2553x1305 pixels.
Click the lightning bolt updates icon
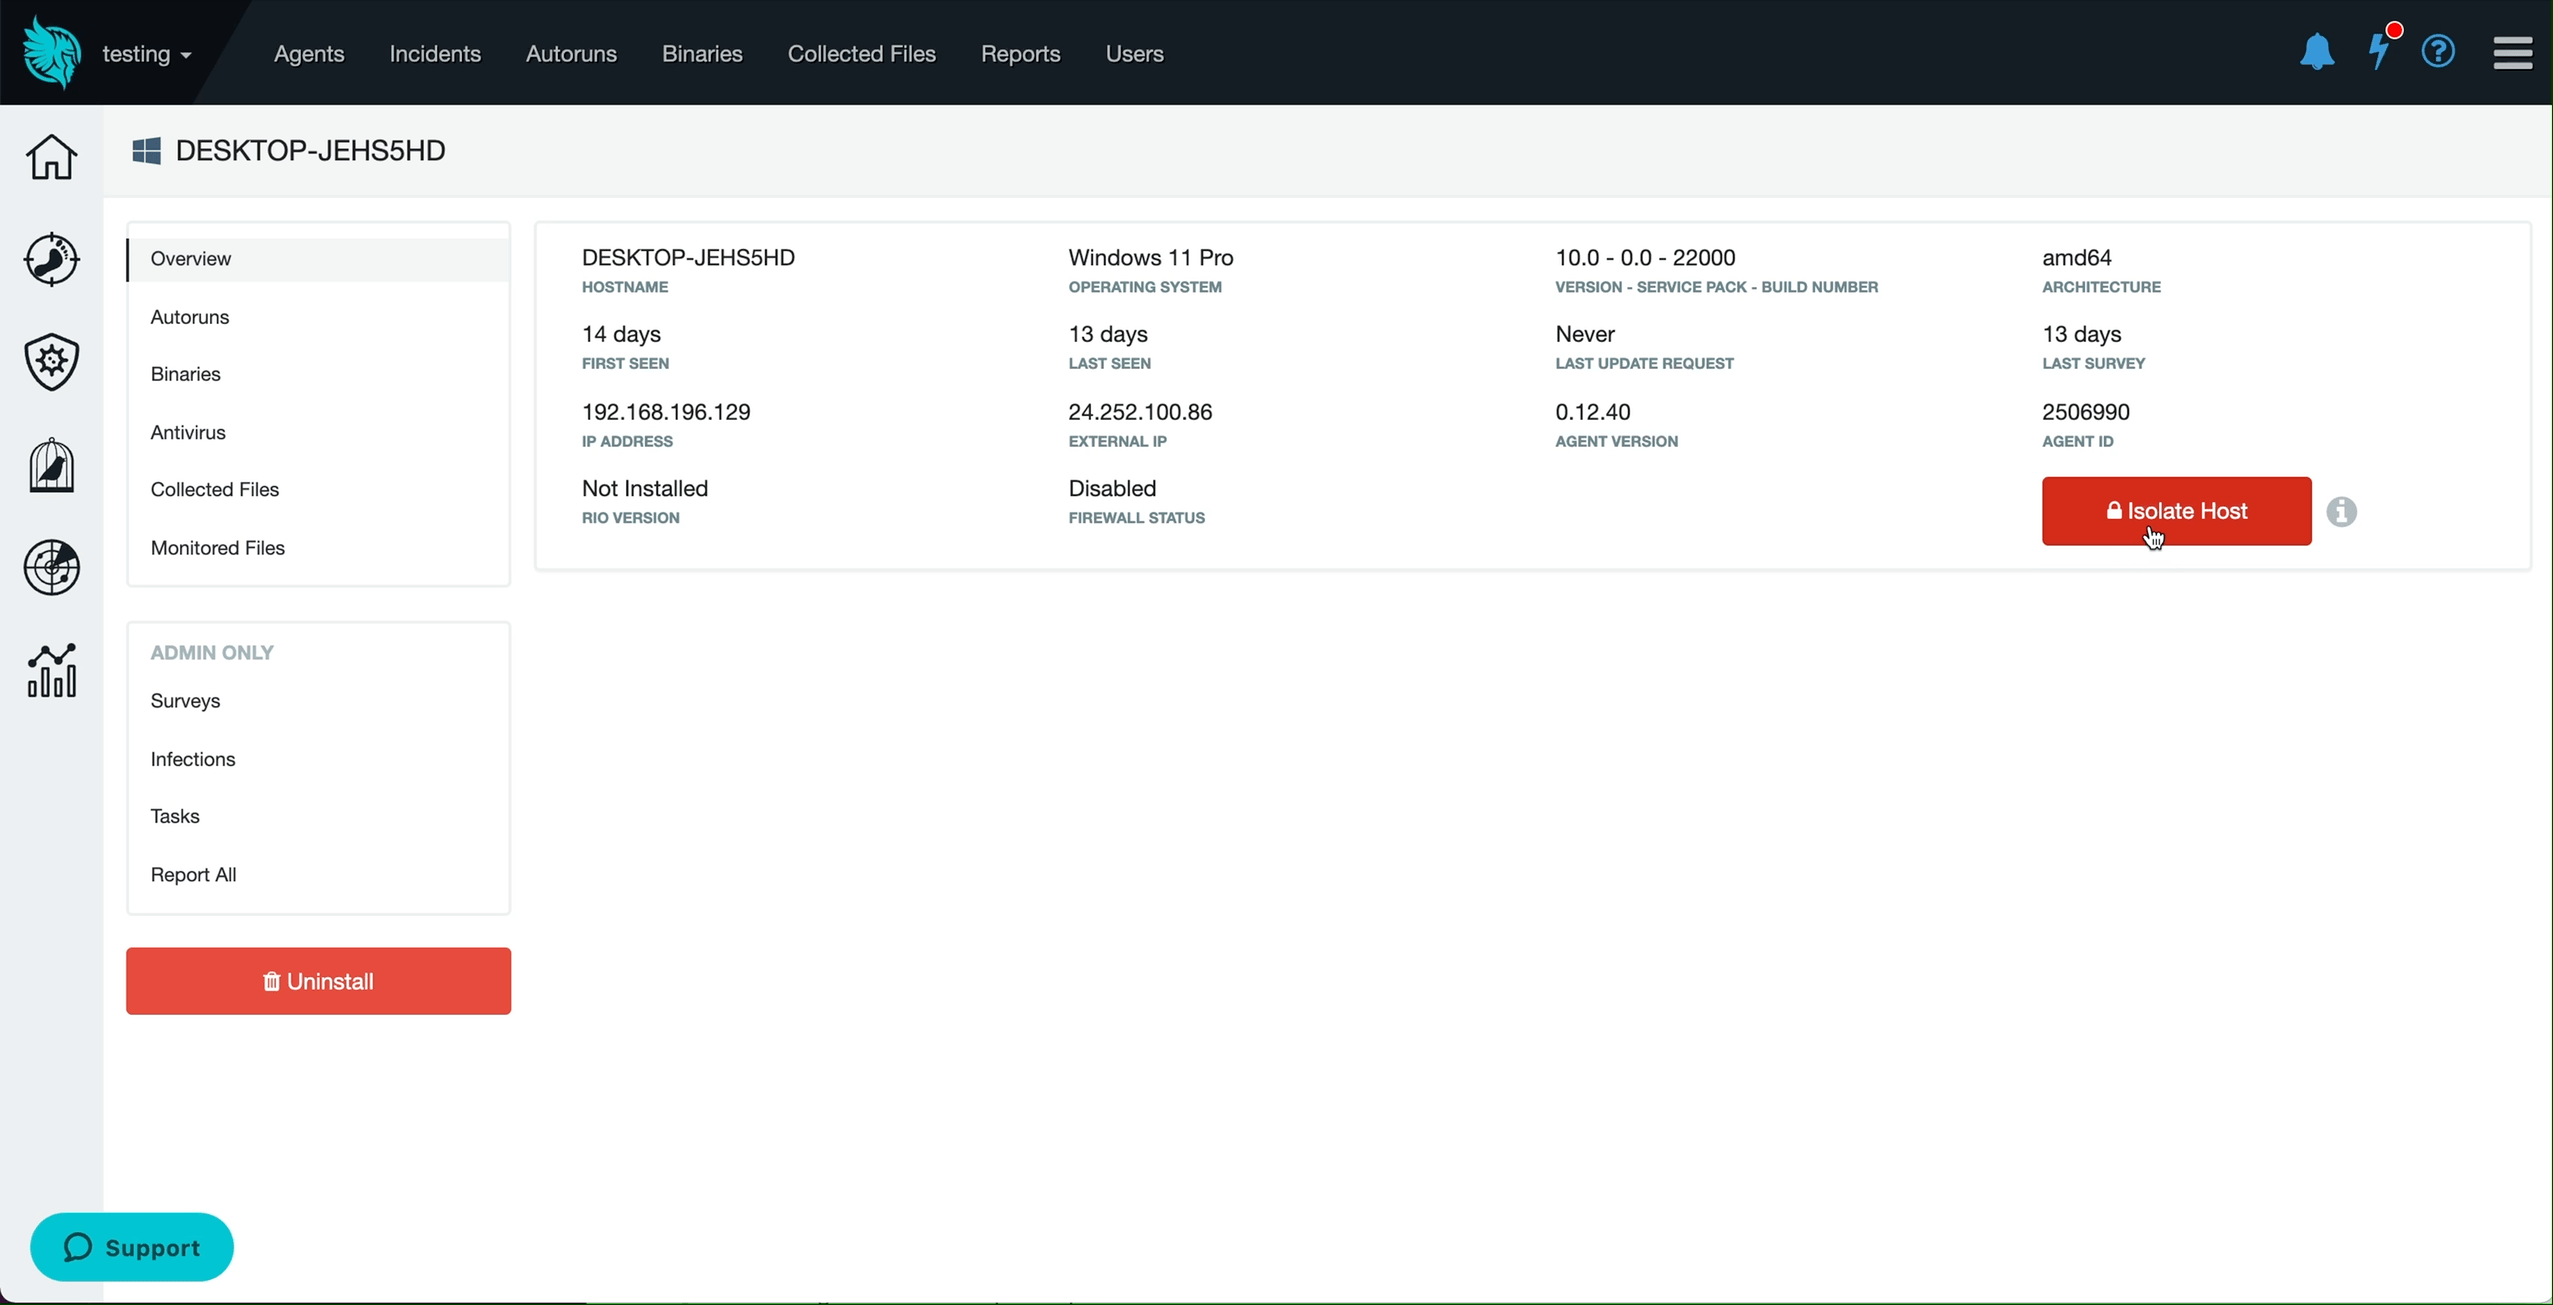coord(2380,50)
